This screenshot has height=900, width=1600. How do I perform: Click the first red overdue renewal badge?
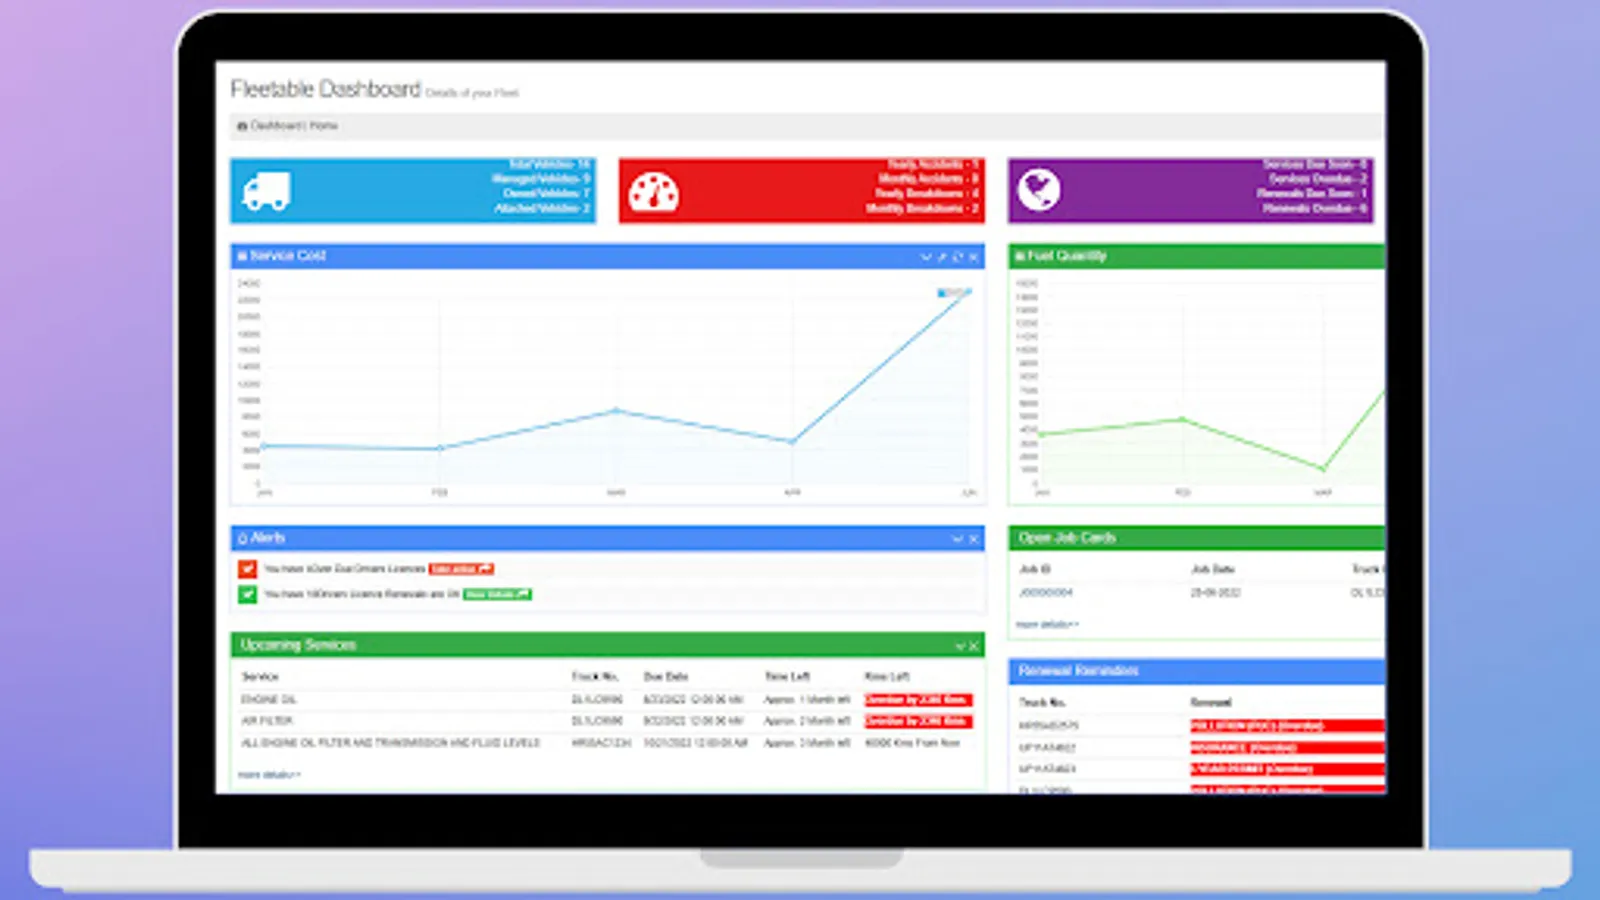(1287, 725)
